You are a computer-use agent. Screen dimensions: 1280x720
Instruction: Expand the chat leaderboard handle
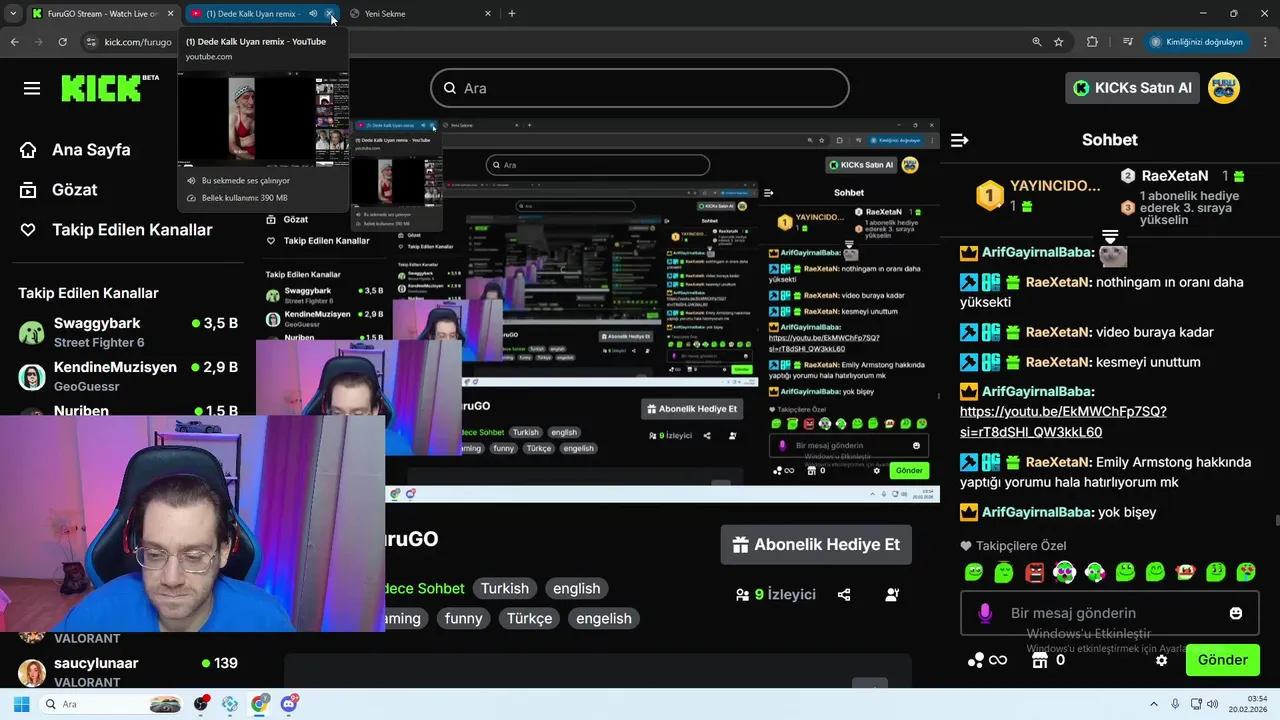(x=1109, y=237)
